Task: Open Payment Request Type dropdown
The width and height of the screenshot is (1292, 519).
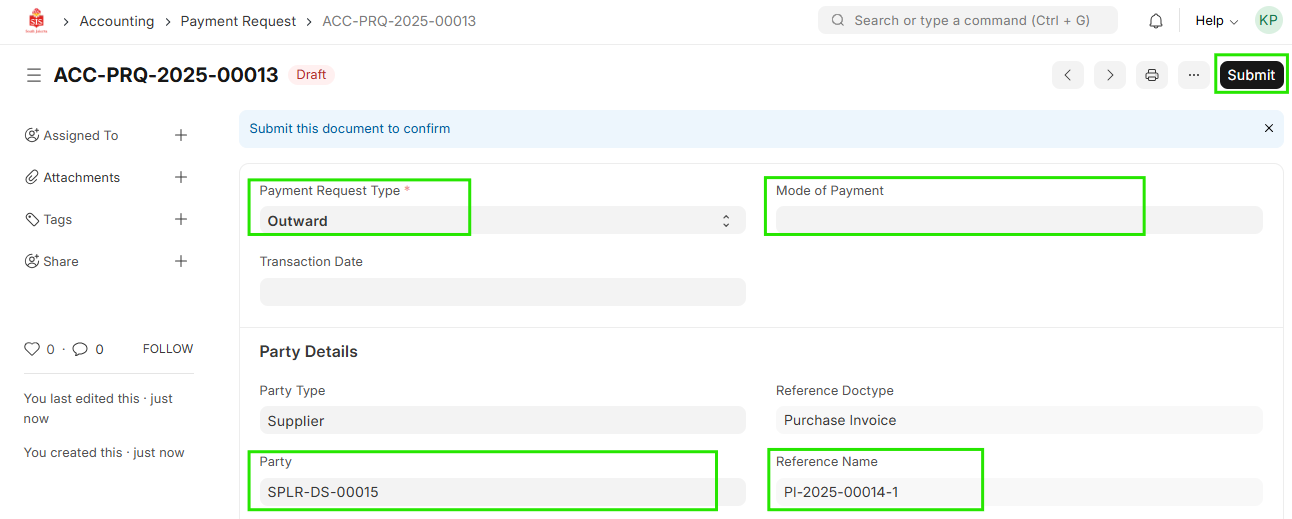Action: pos(502,221)
